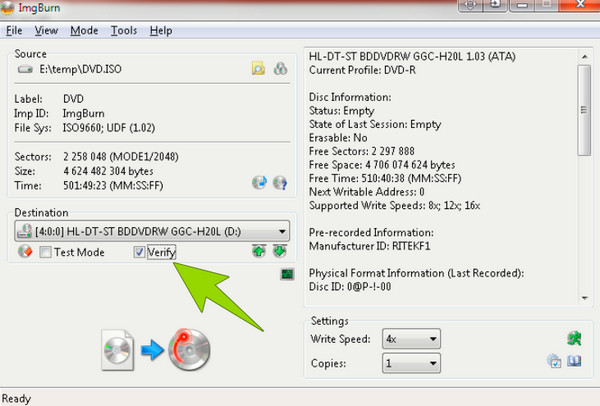Image resolution: width=600 pixels, height=406 pixels.
Task: Click the info panel scroll down arrow
Action: point(584,298)
